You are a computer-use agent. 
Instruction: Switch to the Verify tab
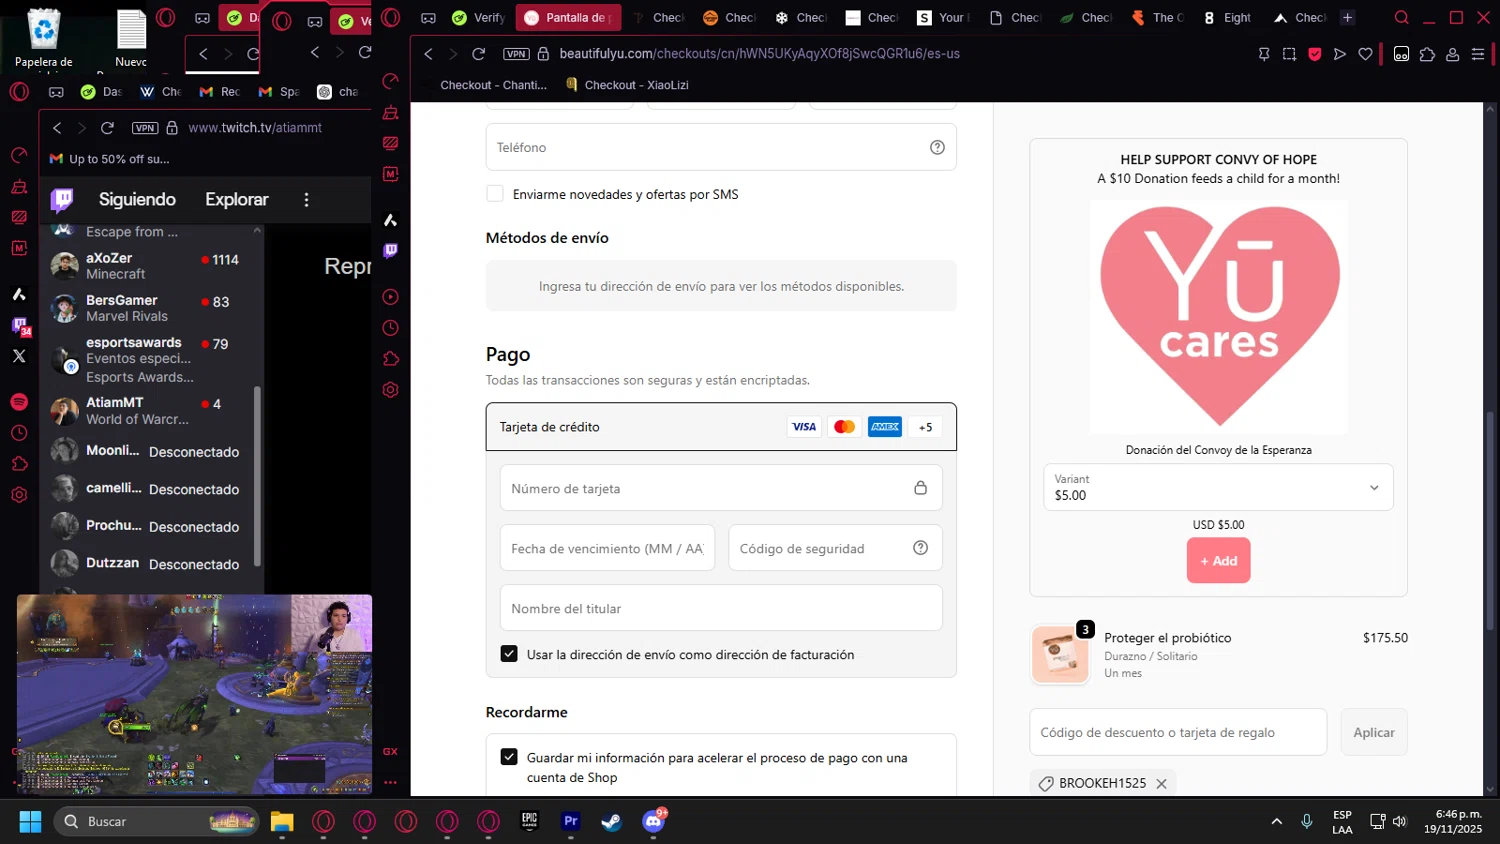click(478, 18)
